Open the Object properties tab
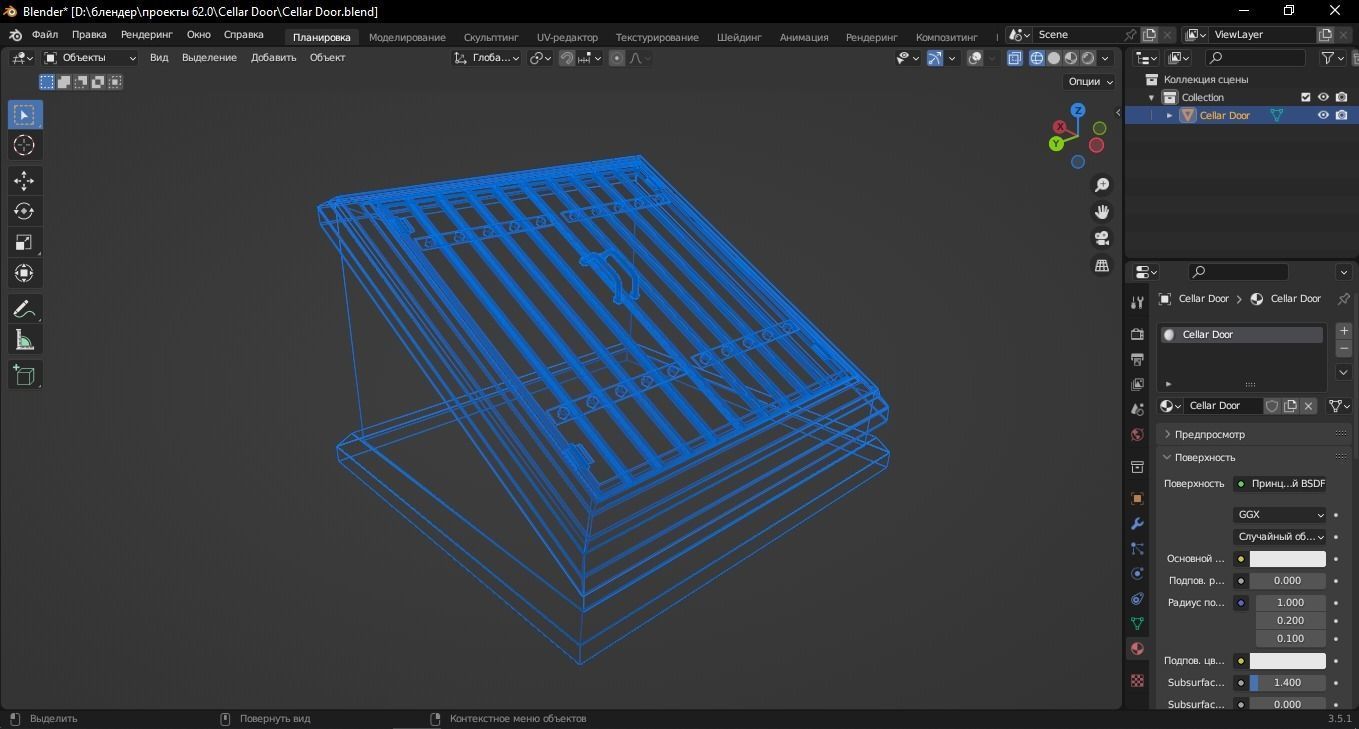Image resolution: width=1359 pixels, height=729 pixels. pos(1137,498)
